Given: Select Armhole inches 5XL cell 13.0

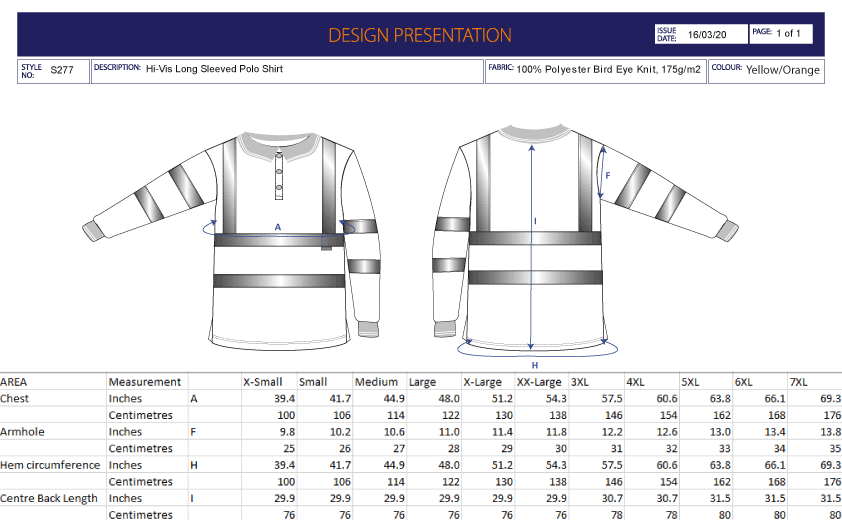Looking at the screenshot, I should [720, 432].
